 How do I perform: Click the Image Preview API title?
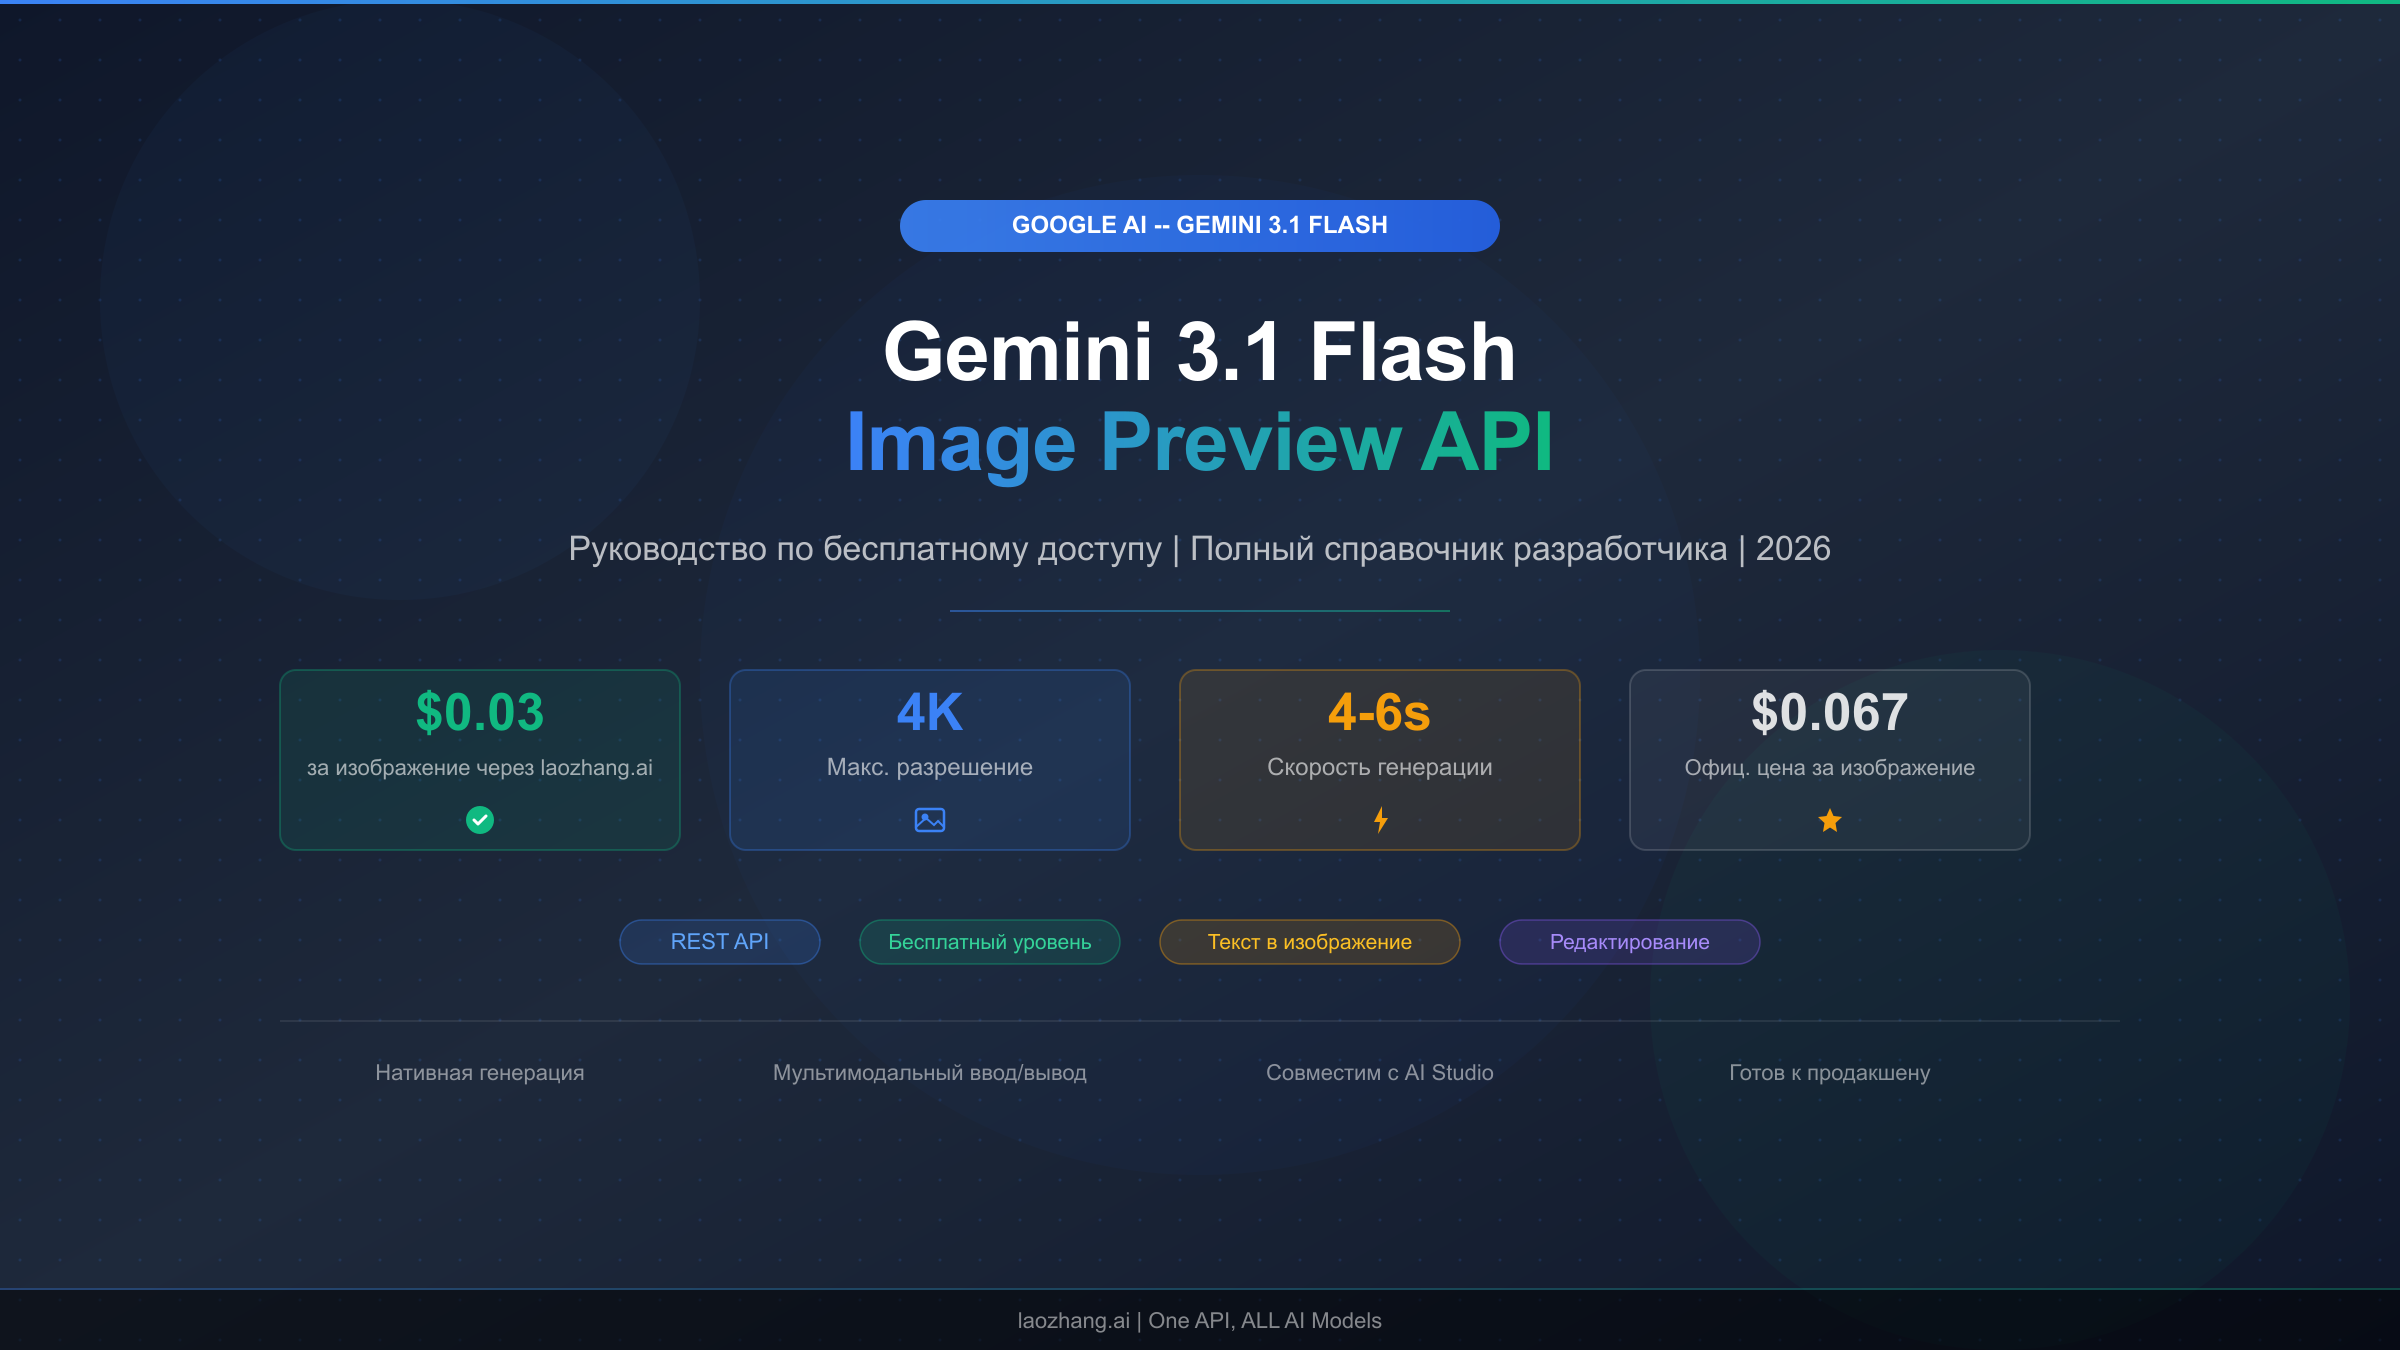1197,445
